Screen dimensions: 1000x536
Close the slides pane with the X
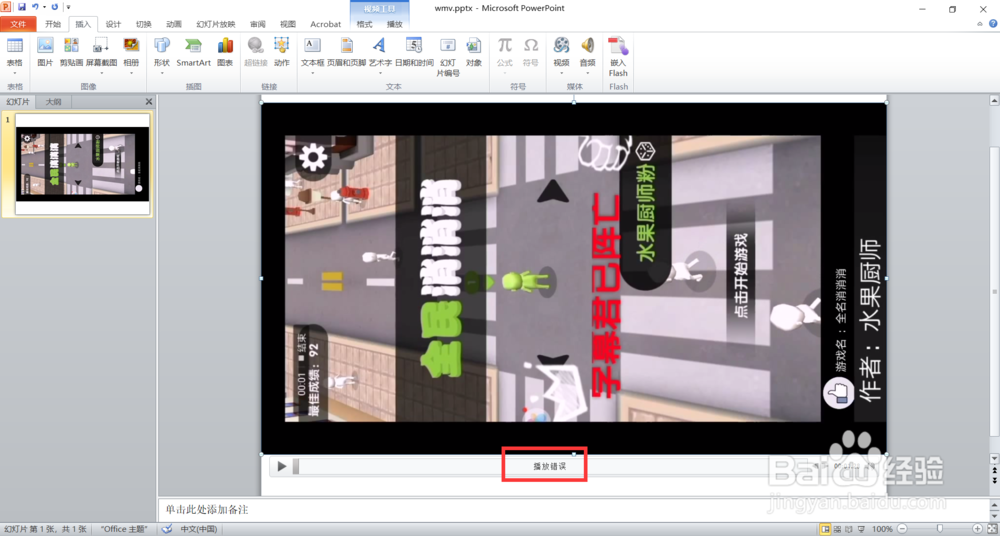[x=149, y=101]
